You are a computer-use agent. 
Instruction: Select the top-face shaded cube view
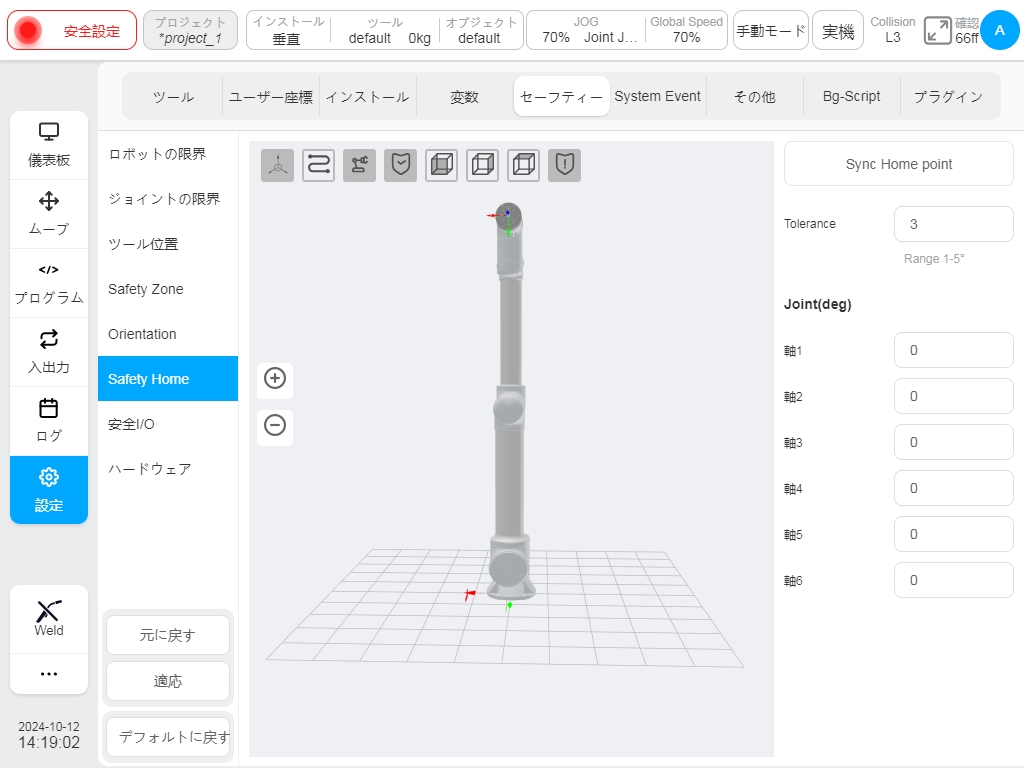[524, 165]
